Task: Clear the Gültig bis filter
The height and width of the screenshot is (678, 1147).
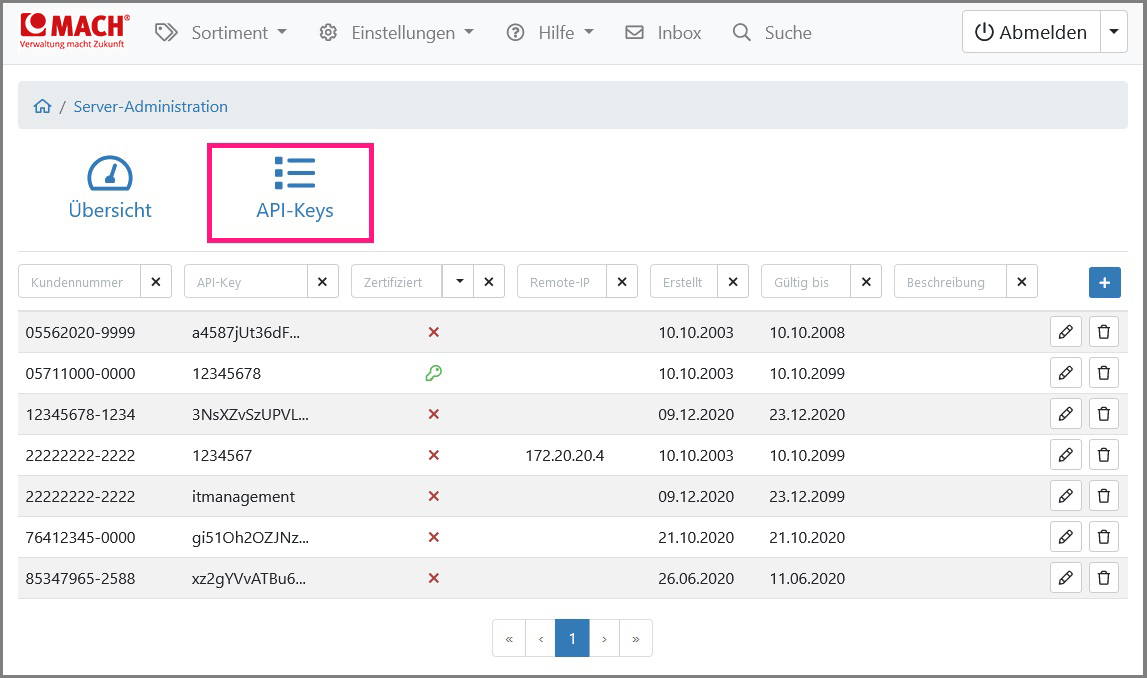Action: click(866, 282)
